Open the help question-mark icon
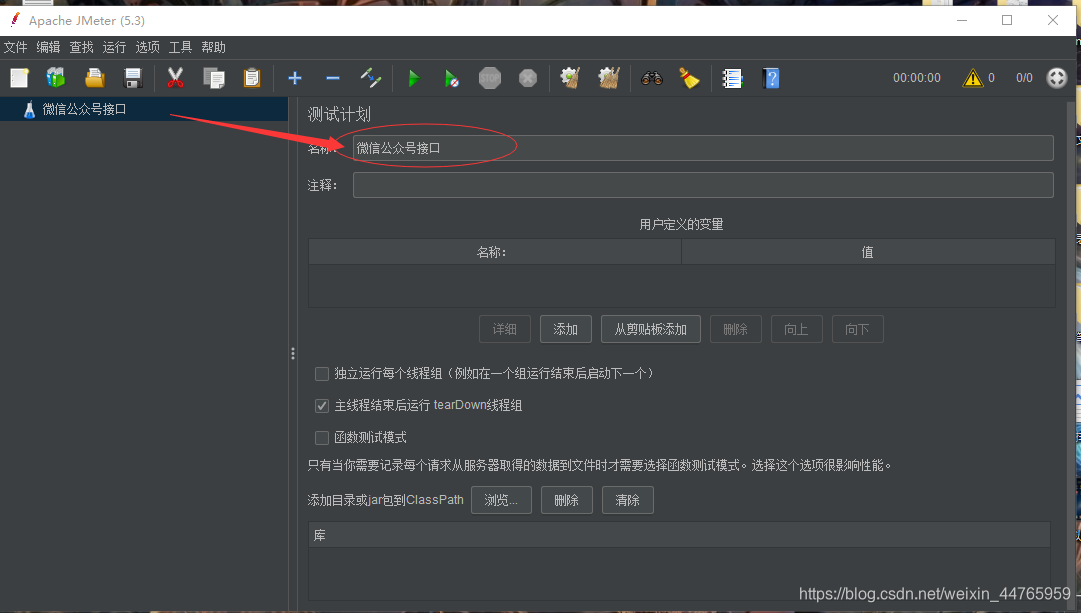Image resolution: width=1081 pixels, height=613 pixels. click(771, 78)
